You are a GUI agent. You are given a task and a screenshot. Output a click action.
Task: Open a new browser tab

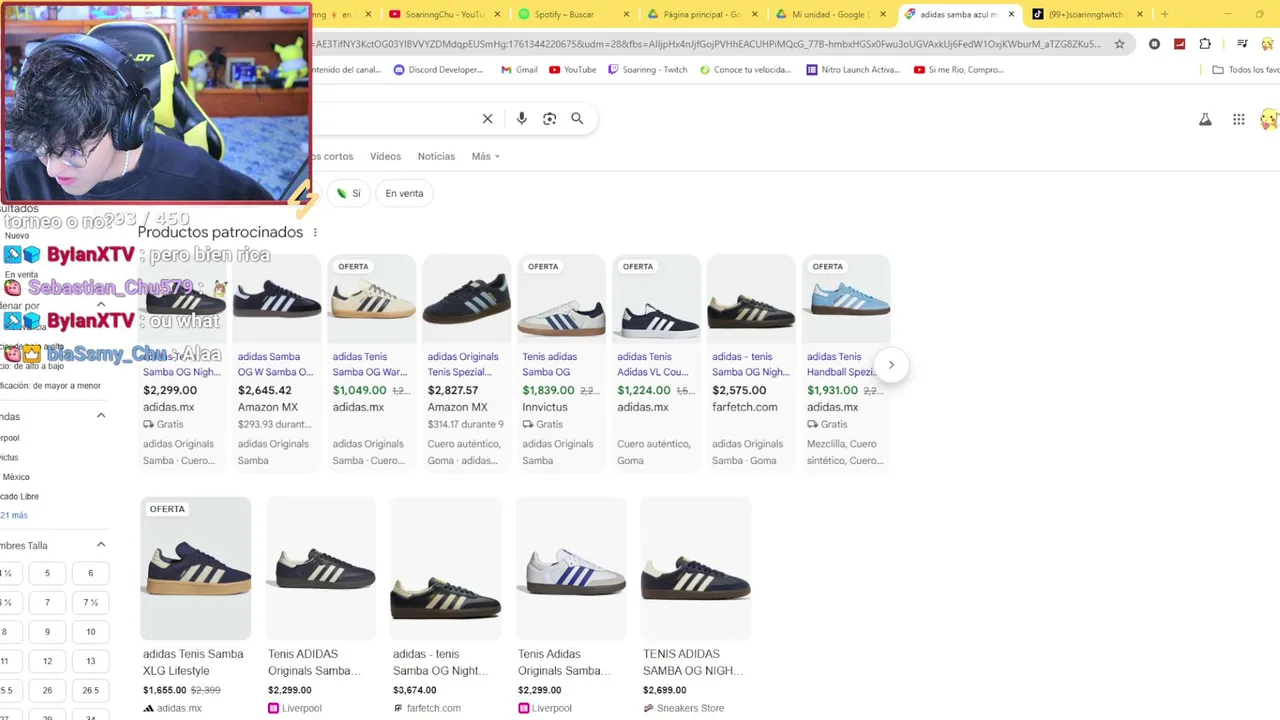pos(1164,14)
